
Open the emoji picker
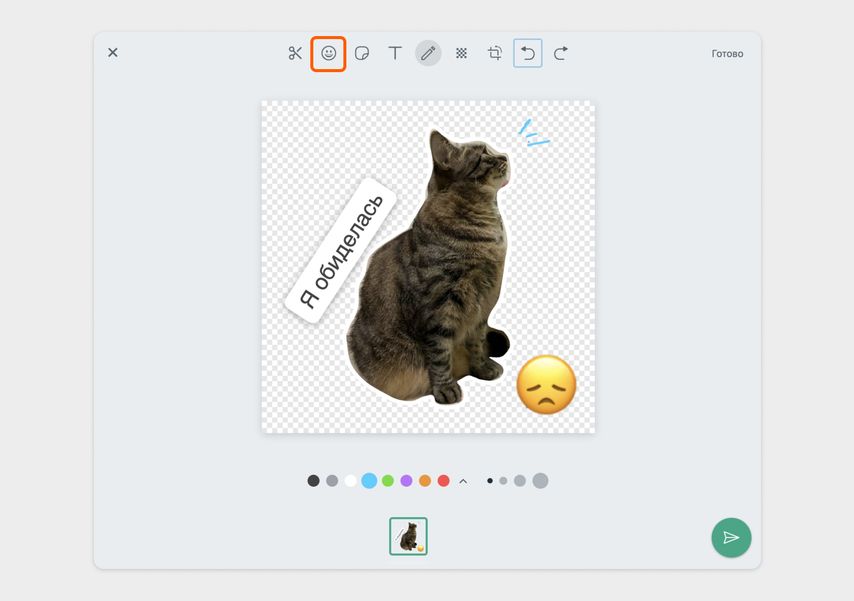click(x=328, y=53)
